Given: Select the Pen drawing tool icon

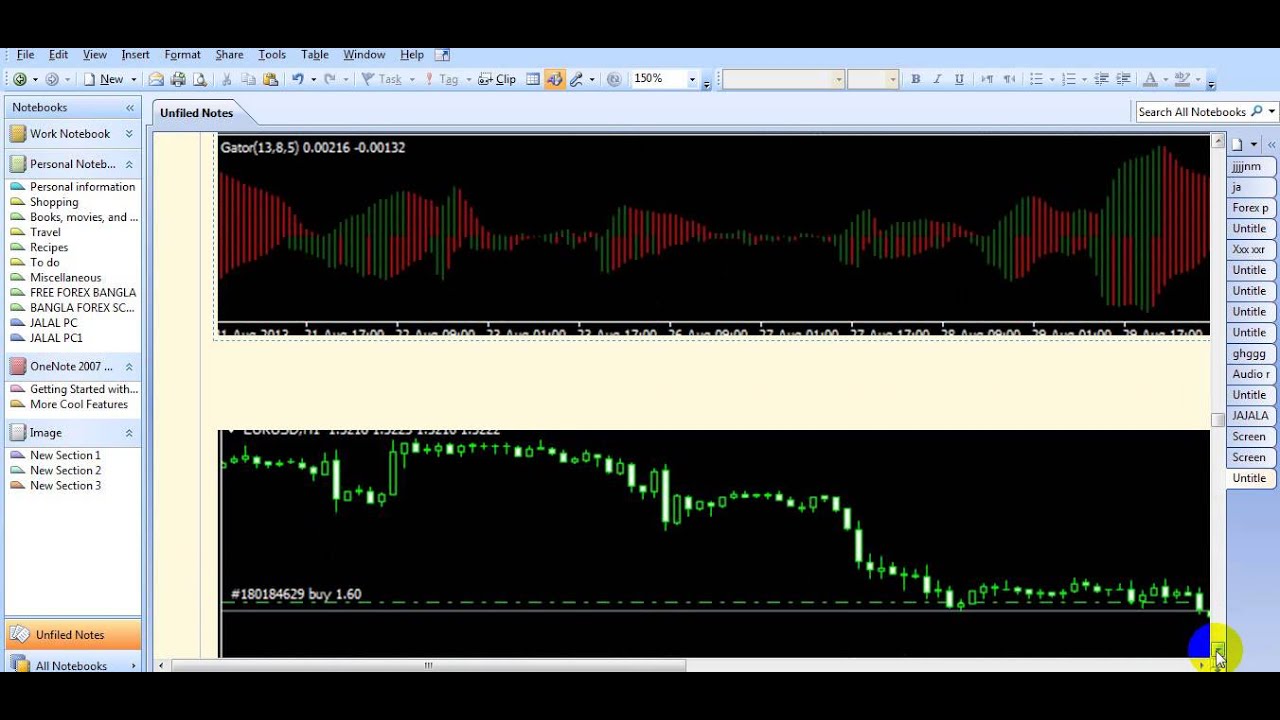Looking at the screenshot, I should 576,79.
